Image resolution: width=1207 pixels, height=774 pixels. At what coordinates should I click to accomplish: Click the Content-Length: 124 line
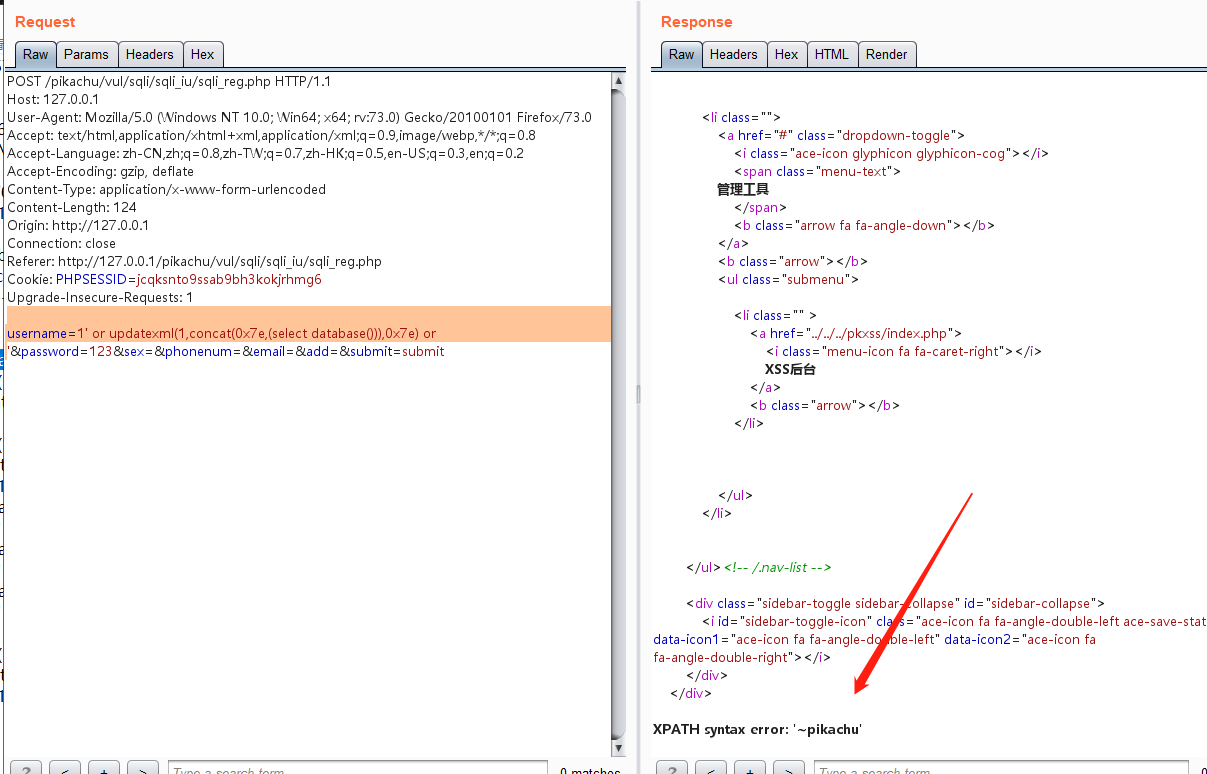72,207
